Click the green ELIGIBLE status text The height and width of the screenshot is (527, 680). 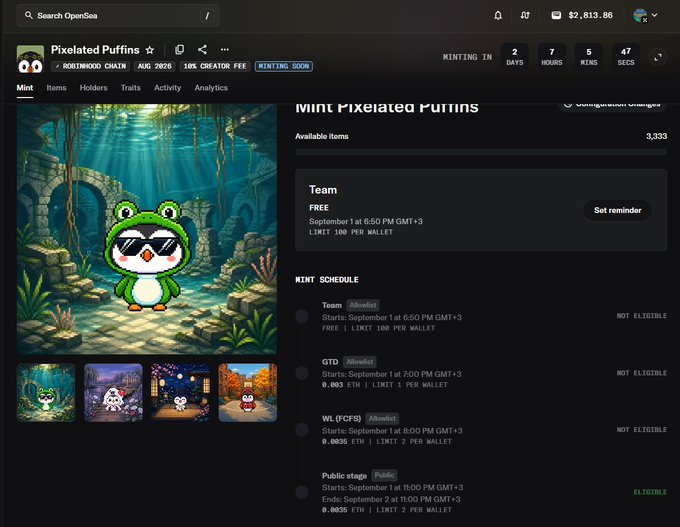click(x=650, y=492)
